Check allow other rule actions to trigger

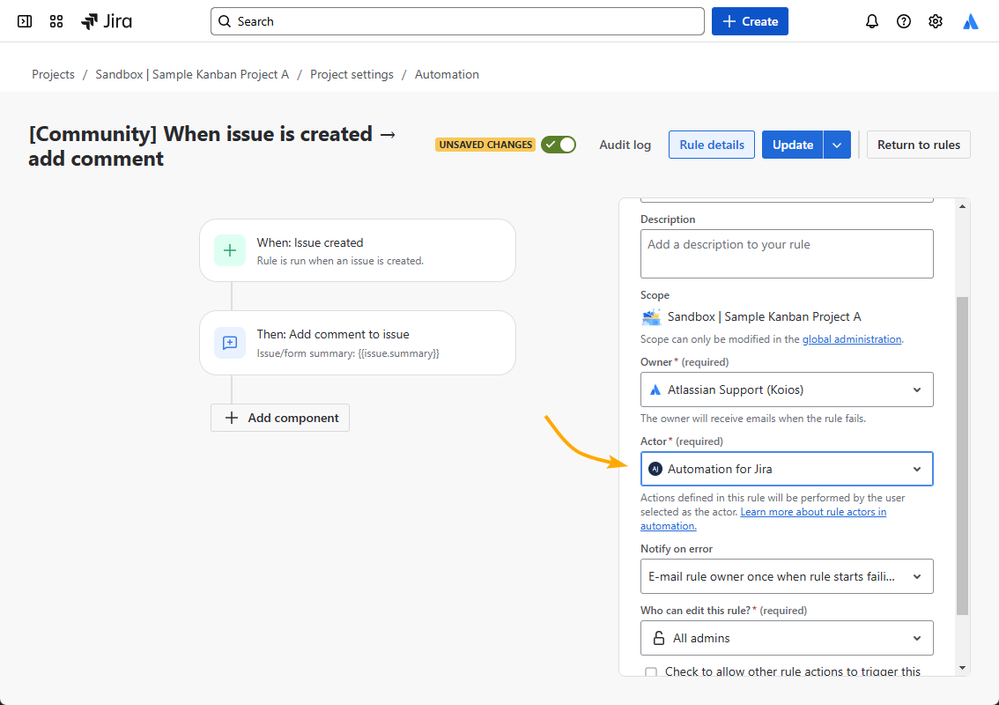tap(650, 672)
